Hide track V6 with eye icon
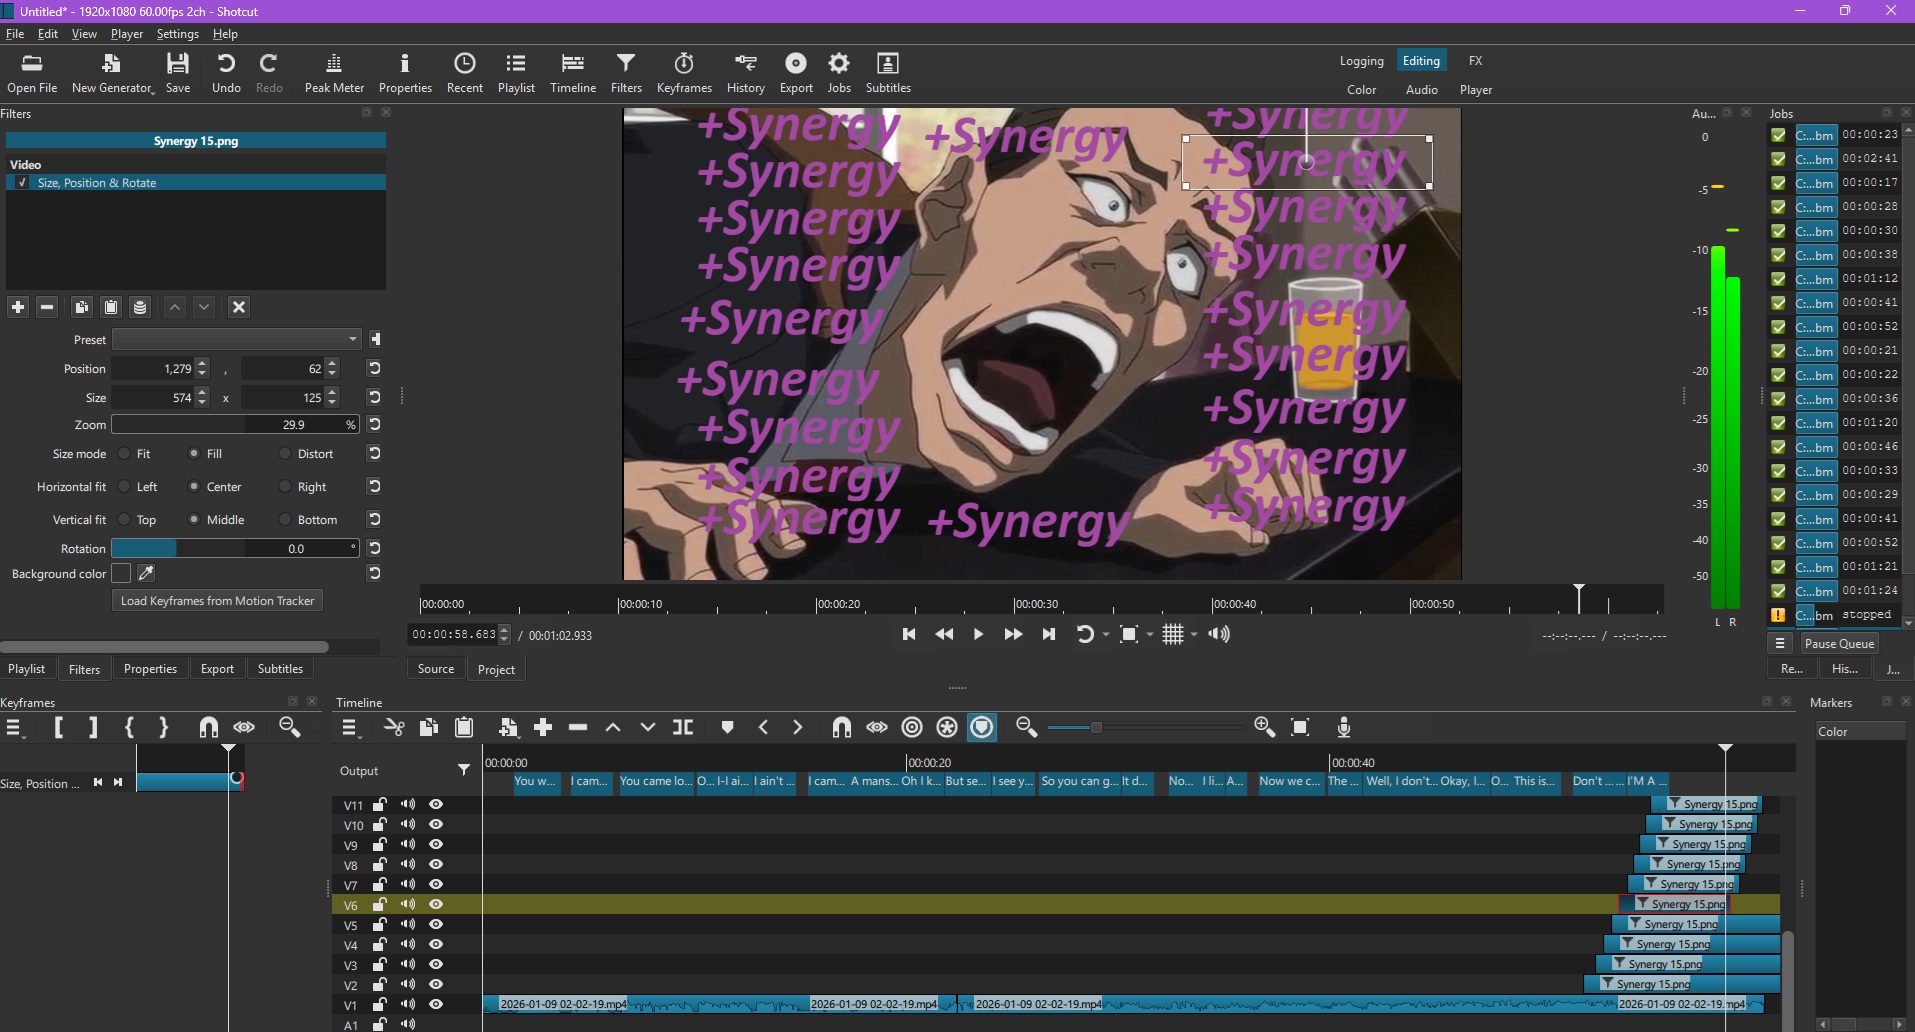This screenshot has width=1915, height=1032. click(436, 904)
